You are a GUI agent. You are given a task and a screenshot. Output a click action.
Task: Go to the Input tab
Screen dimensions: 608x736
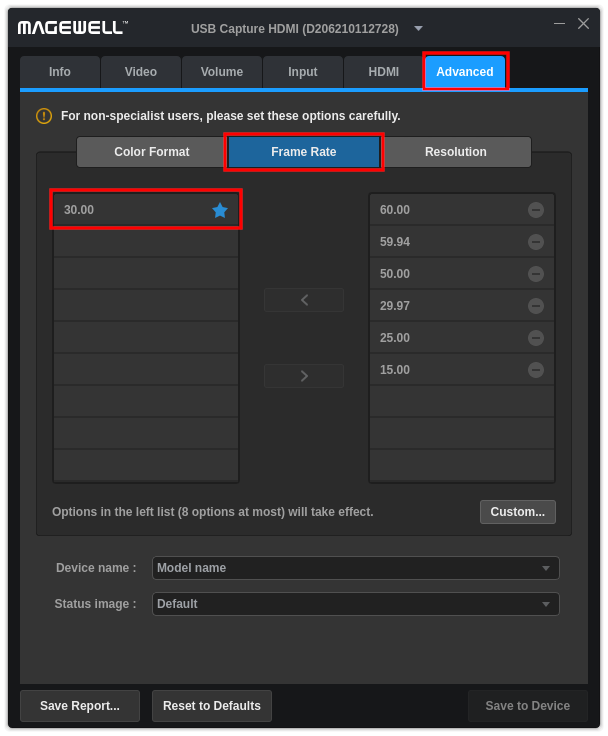[303, 72]
